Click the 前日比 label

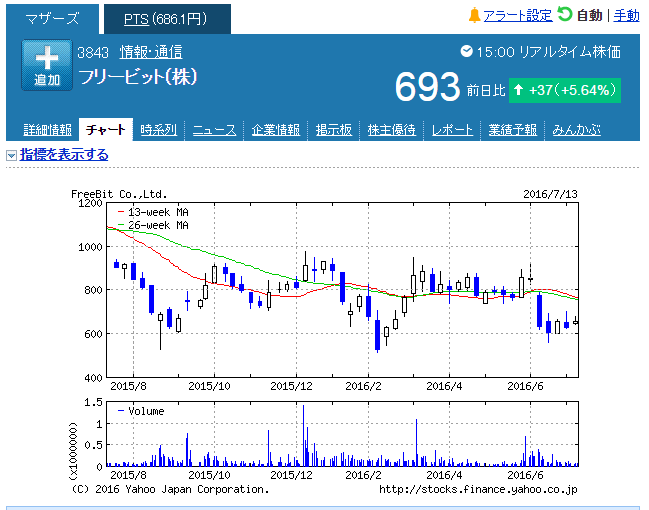486,91
